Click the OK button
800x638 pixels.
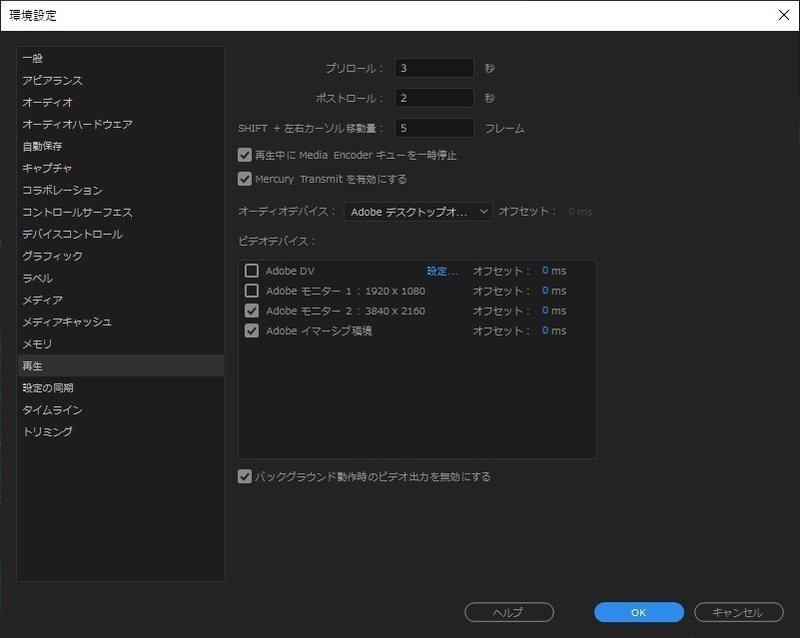tap(638, 612)
